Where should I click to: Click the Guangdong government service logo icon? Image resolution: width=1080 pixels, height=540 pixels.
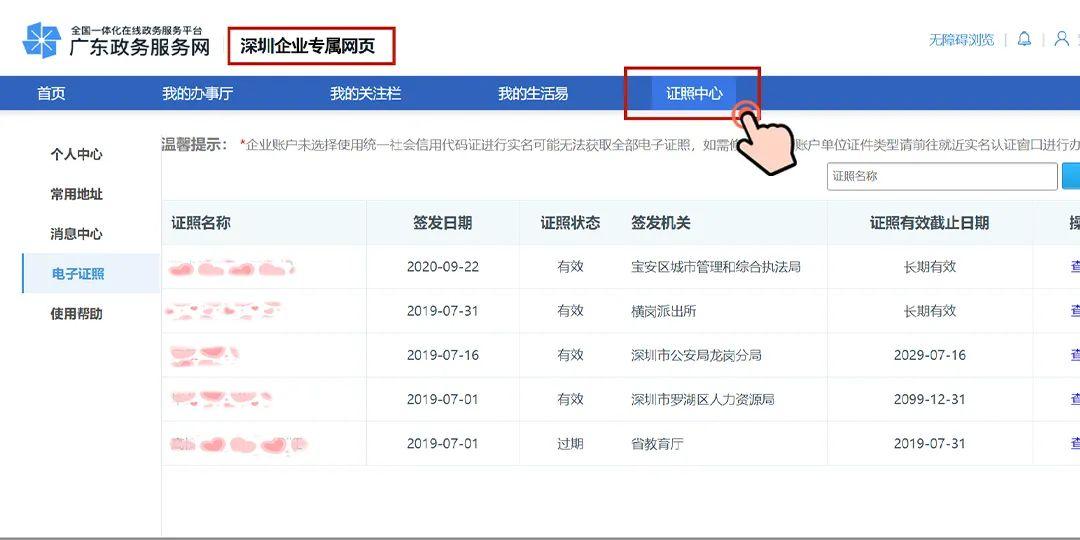click(41, 40)
